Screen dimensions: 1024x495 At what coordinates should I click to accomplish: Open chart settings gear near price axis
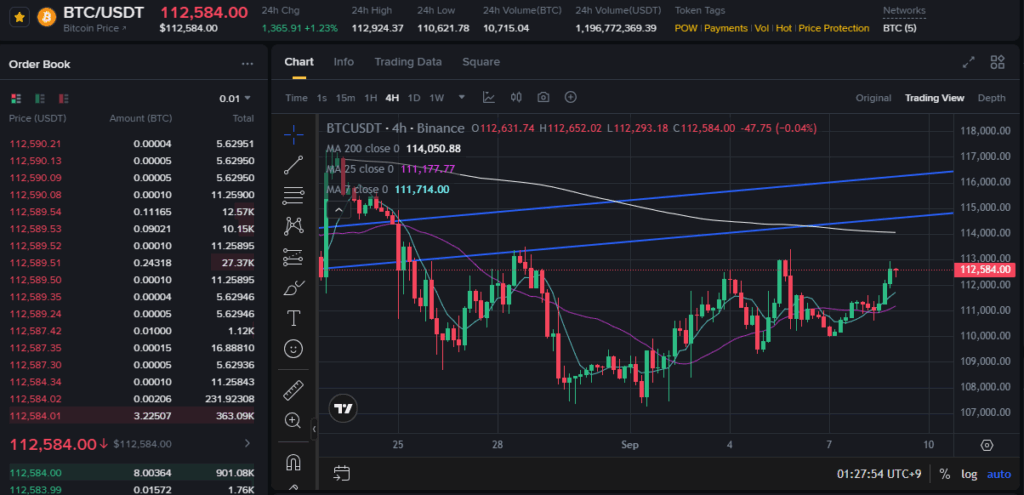pyautogui.click(x=987, y=445)
